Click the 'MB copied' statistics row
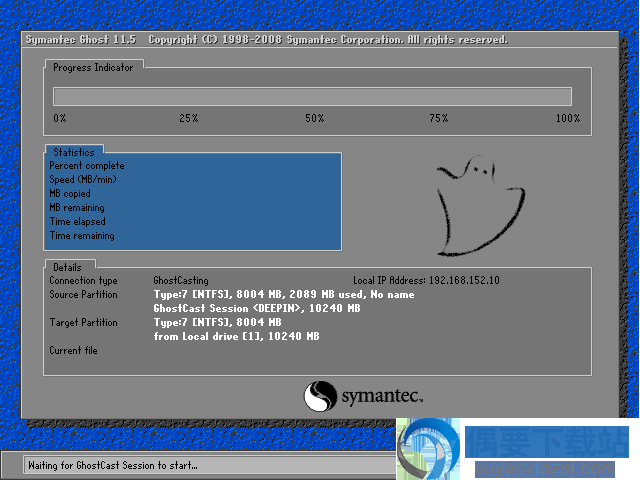Viewport: 640px width, 480px height. tap(70, 193)
